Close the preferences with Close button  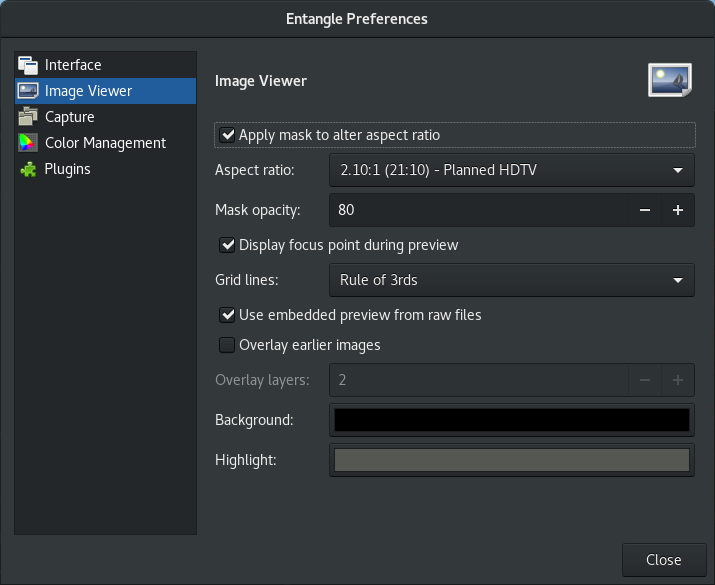664,560
